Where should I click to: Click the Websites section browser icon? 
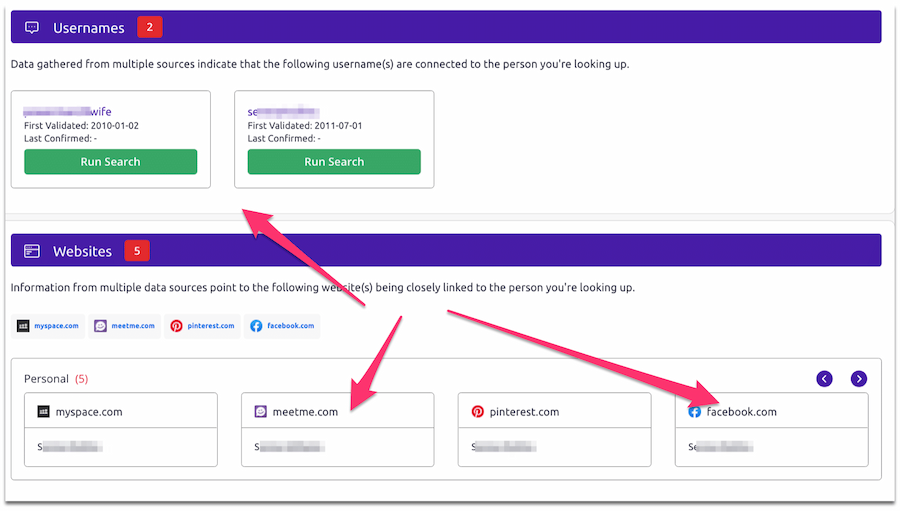32,251
